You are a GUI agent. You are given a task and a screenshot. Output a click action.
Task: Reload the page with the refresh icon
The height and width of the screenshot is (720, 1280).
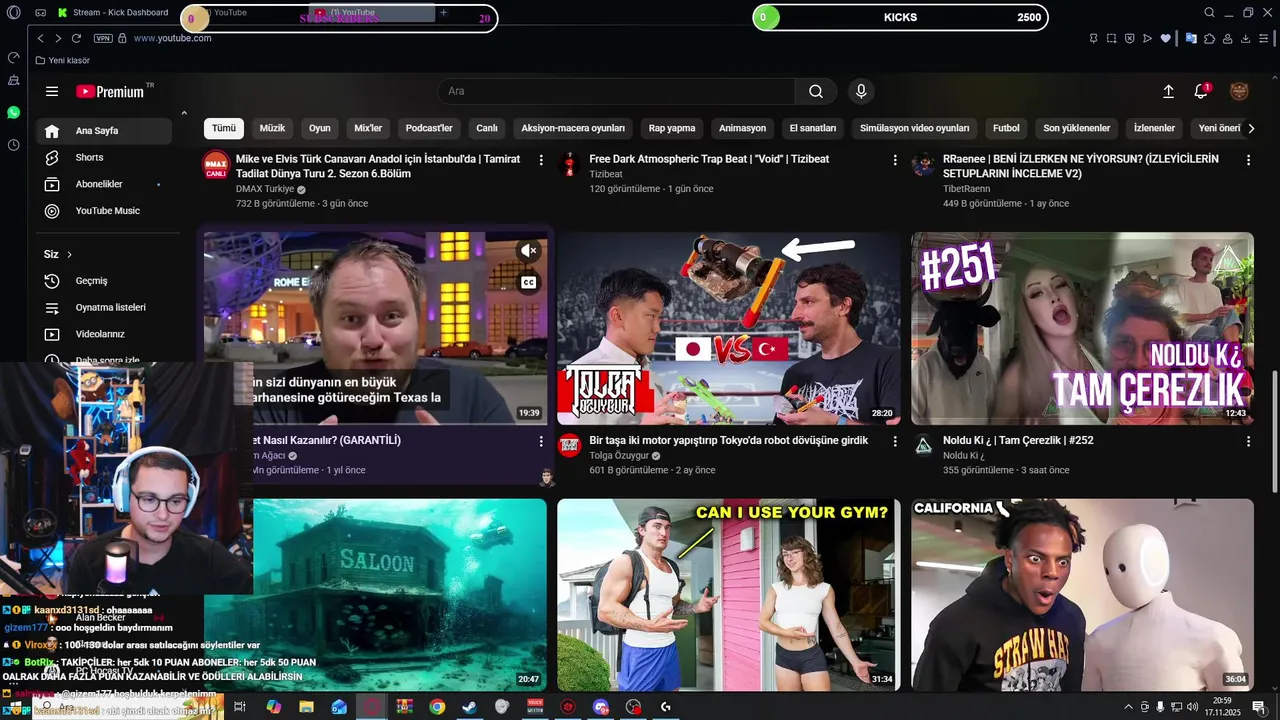point(76,38)
